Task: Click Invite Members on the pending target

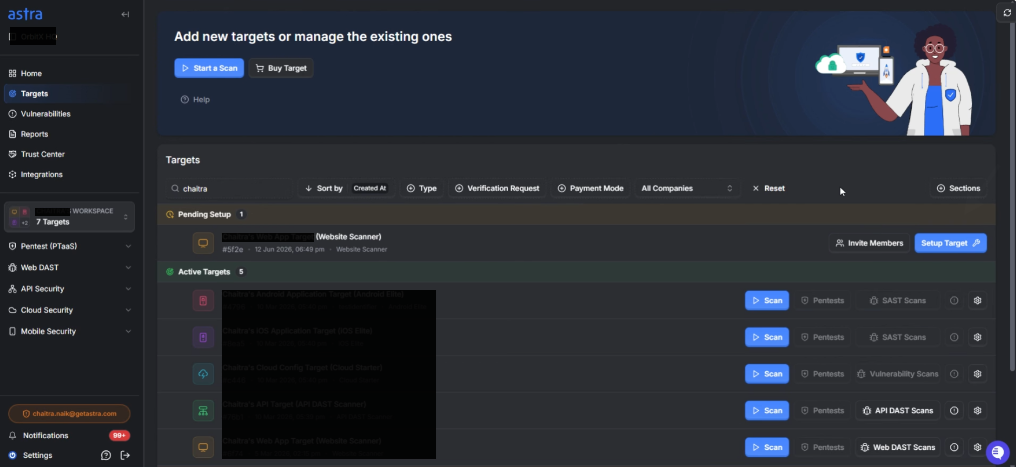Action: [x=869, y=243]
